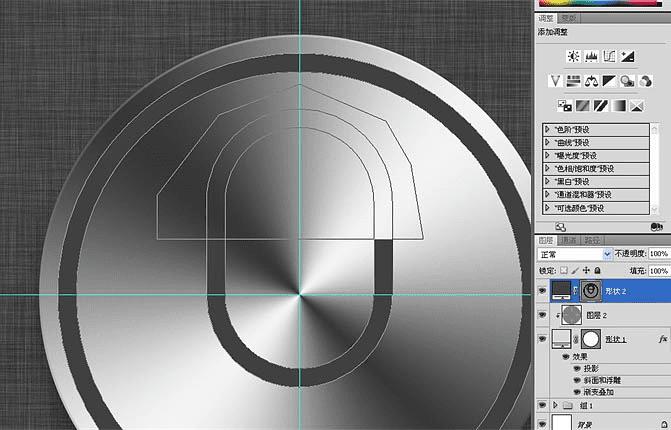Add a Selective Color adjustment
Image resolution: width=671 pixels, height=430 pixels.
636,106
